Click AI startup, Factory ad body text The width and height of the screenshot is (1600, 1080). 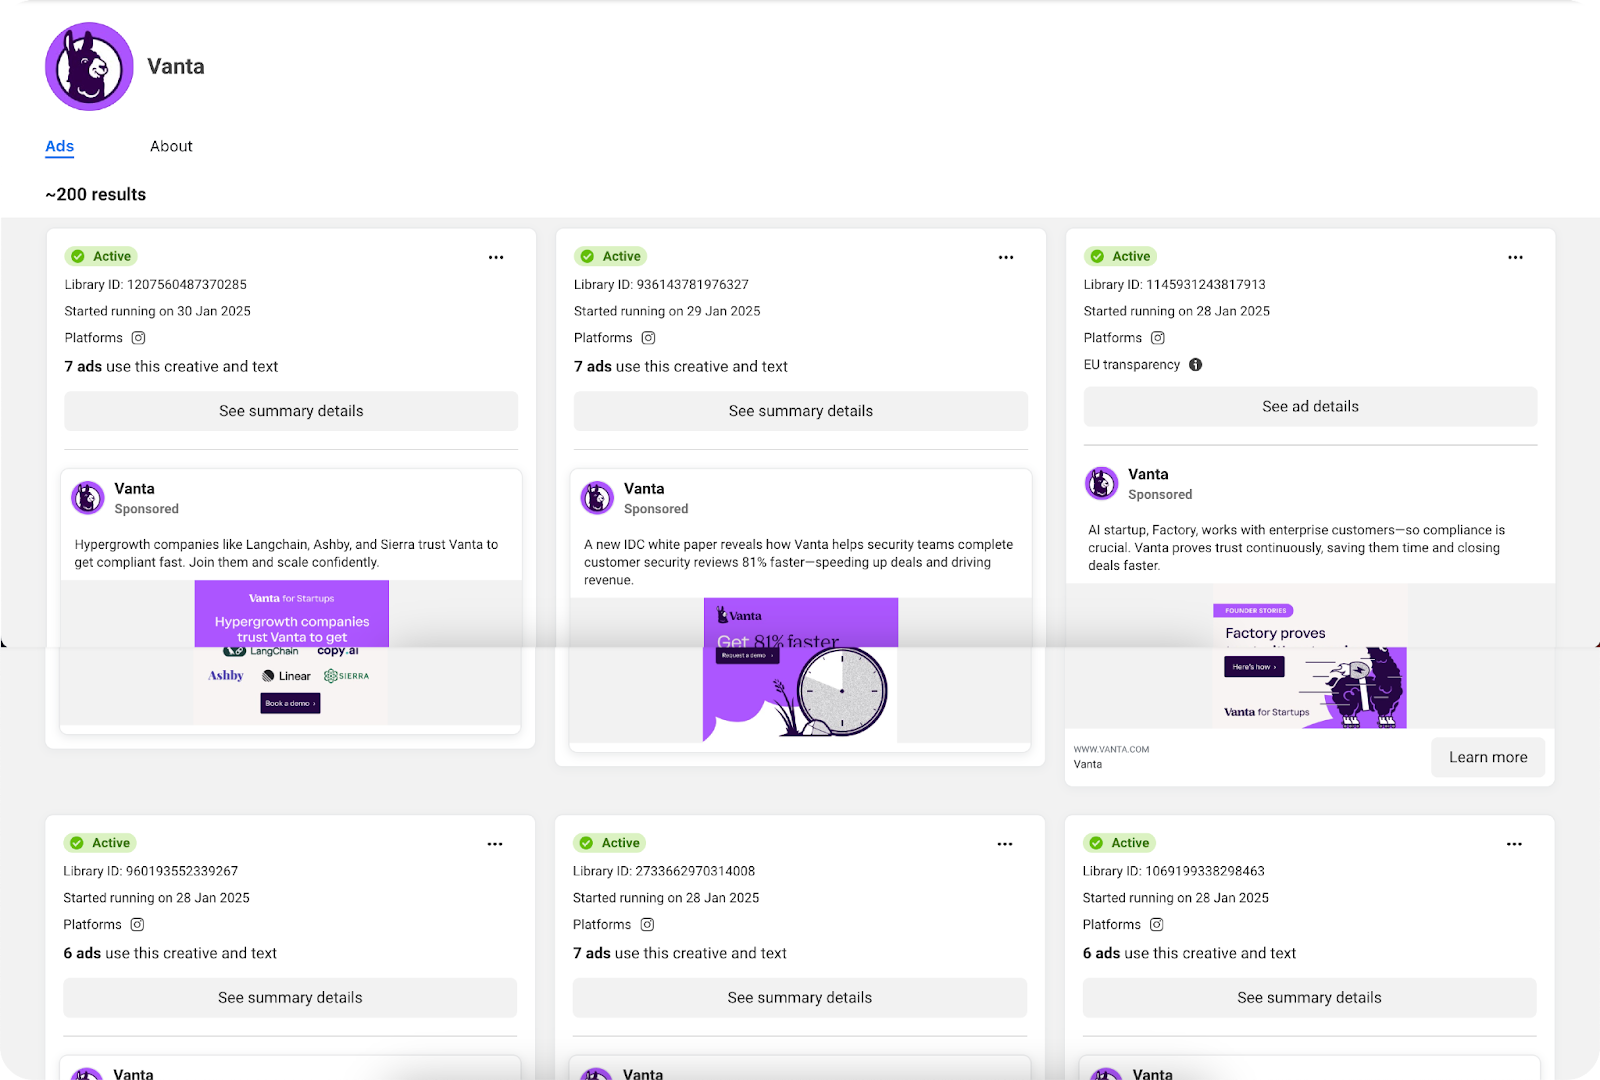point(1296,548)
